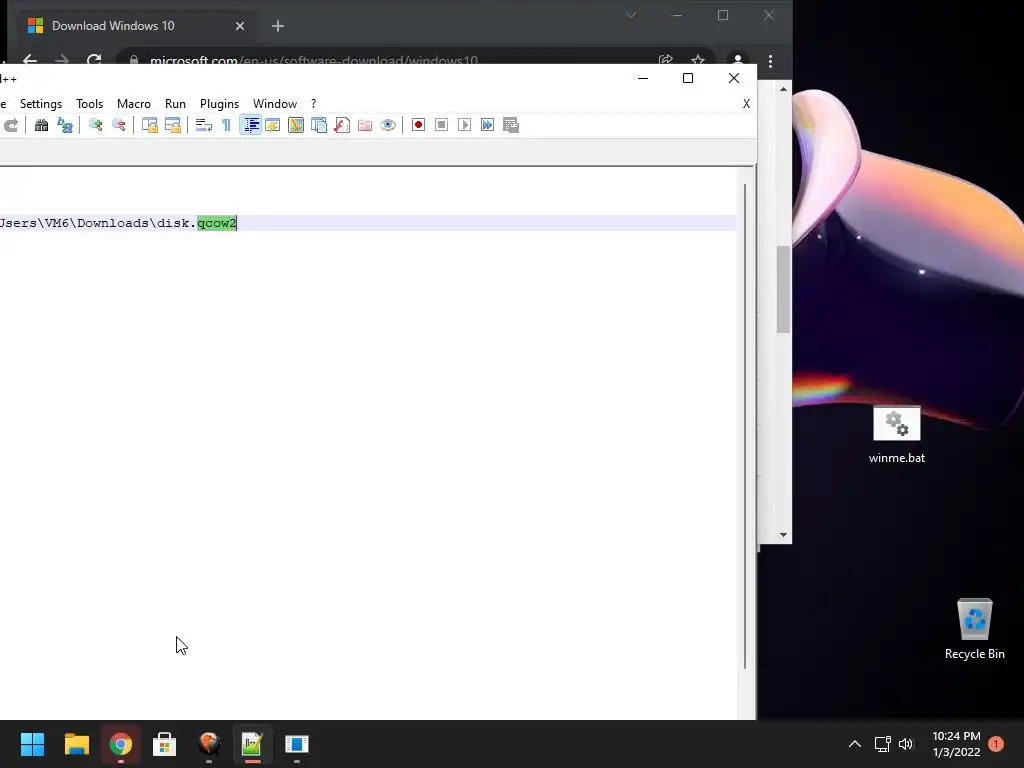Open the Replace dialog toolbar icon
Image resolution: width=1024 pixels, height=768 pixels.
tap(65, 125)
